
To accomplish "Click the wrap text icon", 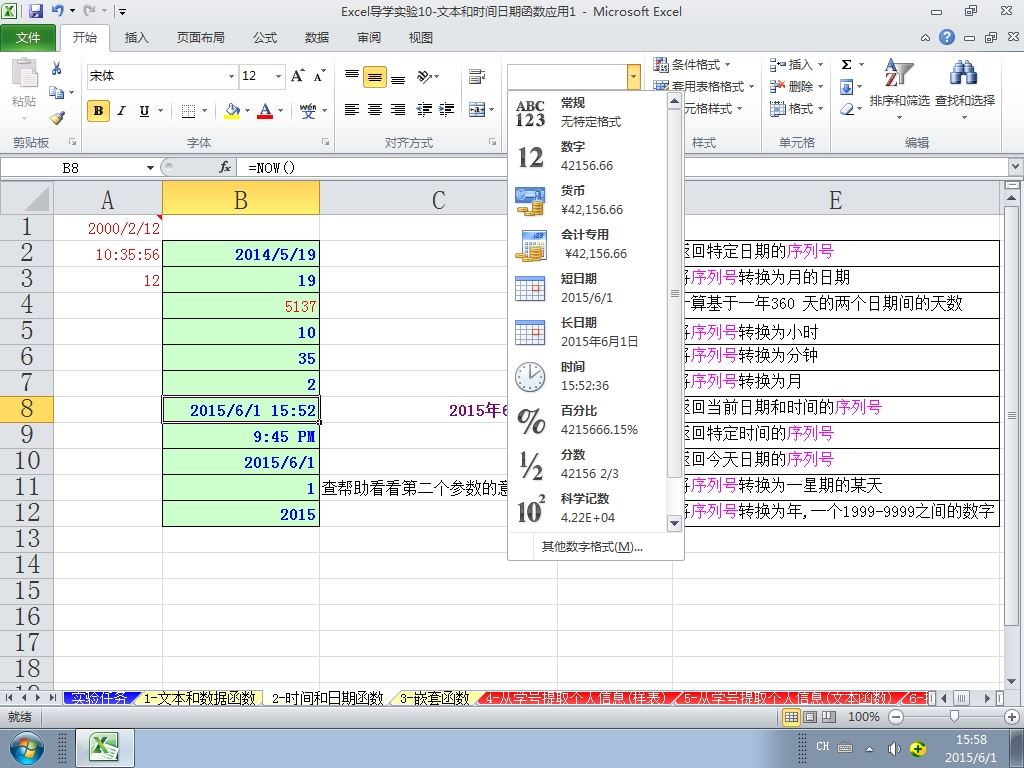I will (x=477, y=76).
